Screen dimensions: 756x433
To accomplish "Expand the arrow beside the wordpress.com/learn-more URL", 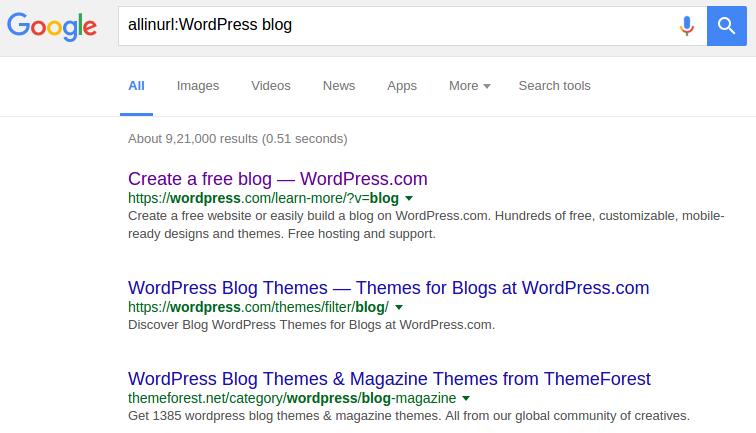I will pos(409,198).
